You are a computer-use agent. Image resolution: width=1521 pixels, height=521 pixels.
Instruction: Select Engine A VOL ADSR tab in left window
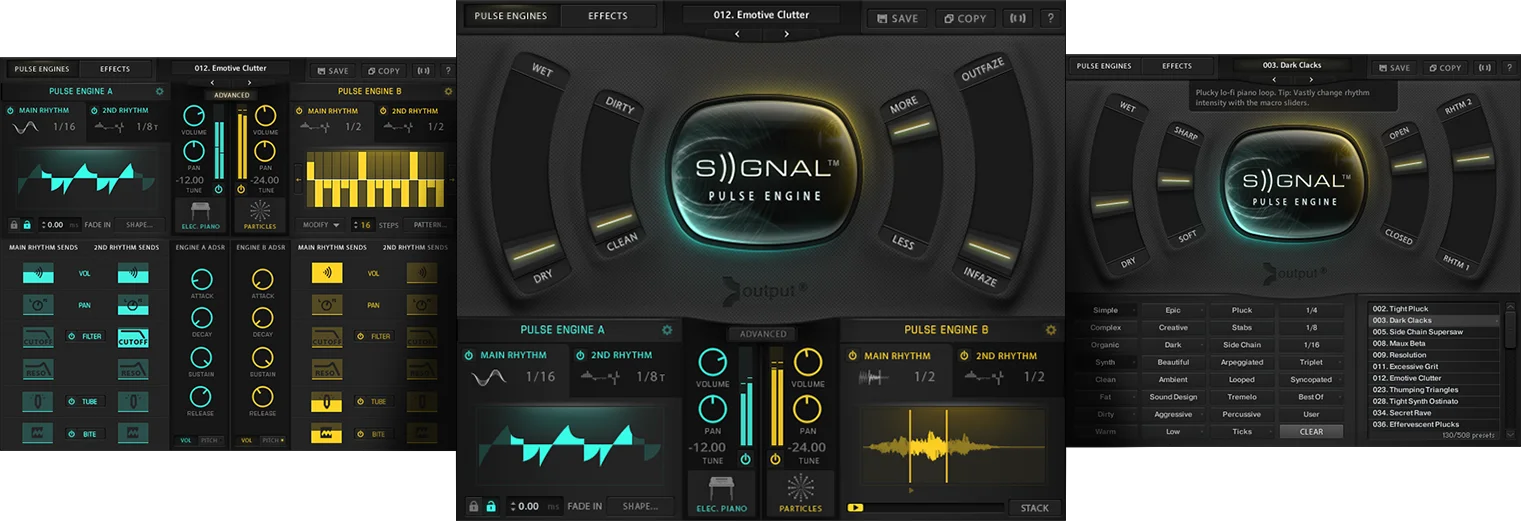point(186,440)
